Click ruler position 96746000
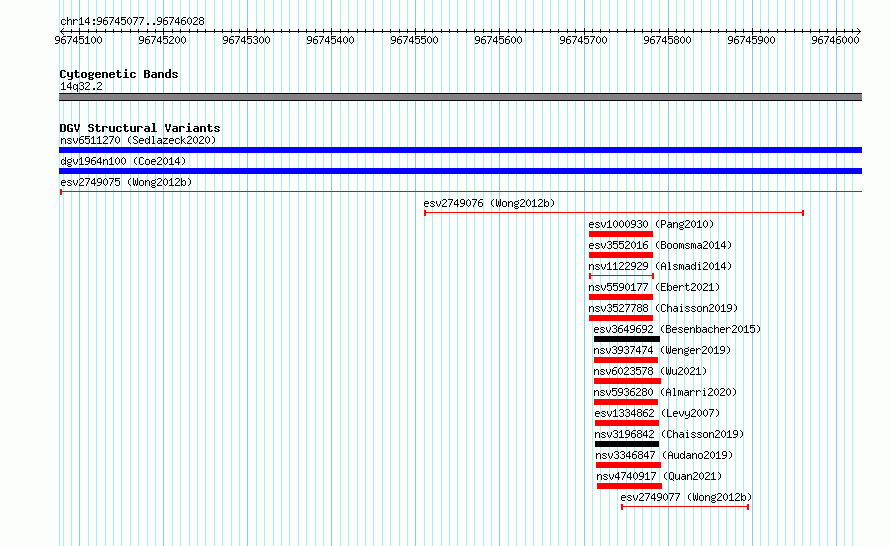The height and width of the screenshot is (546, 890). (836, 40)
